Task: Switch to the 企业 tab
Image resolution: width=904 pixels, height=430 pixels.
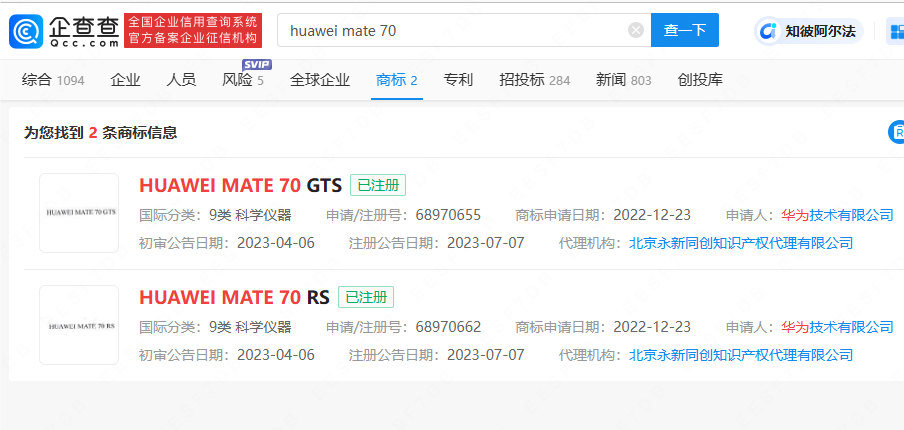Action: (125, 80)
